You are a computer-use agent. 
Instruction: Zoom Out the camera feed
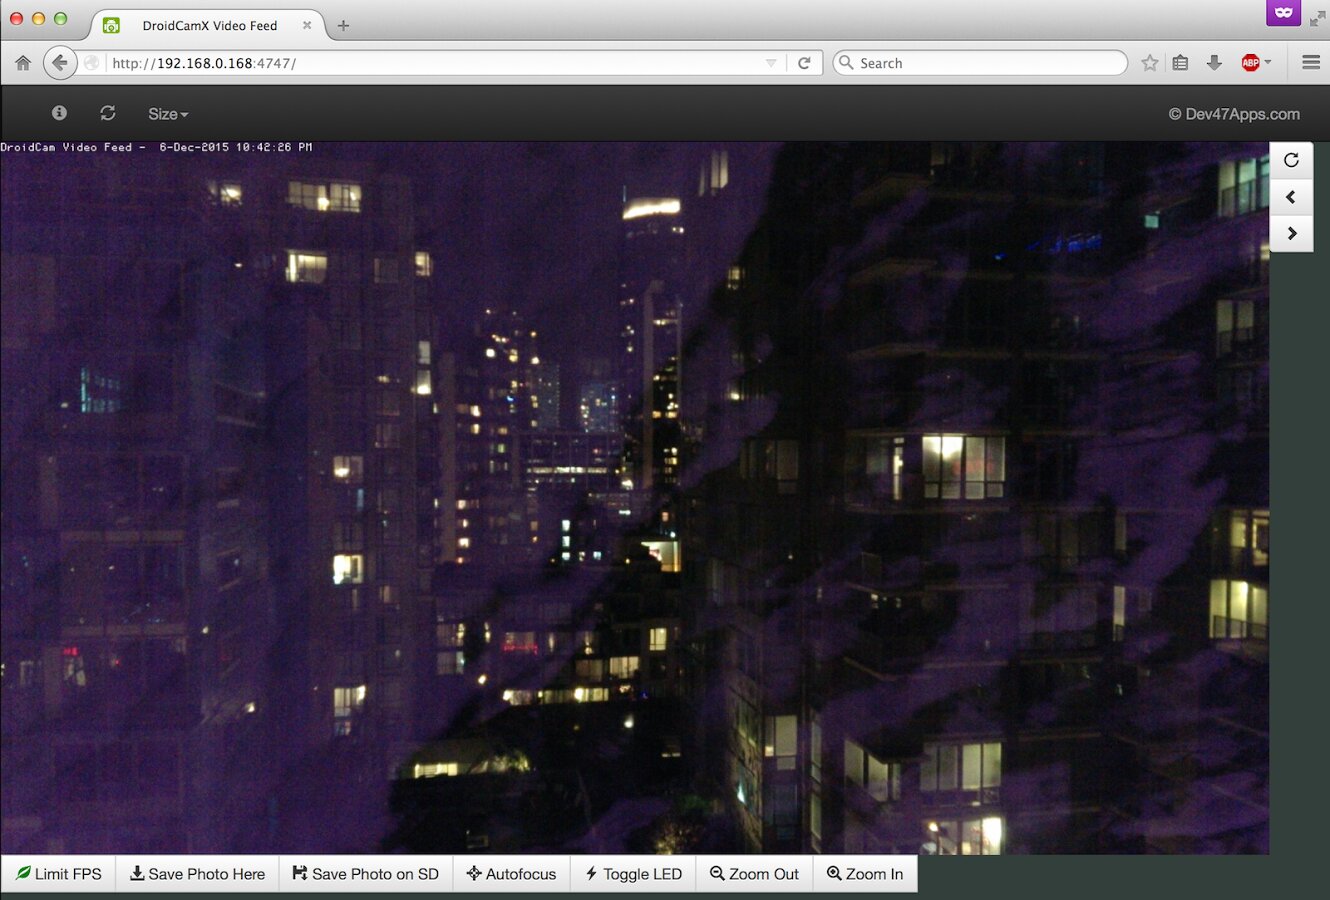(754, 873)
